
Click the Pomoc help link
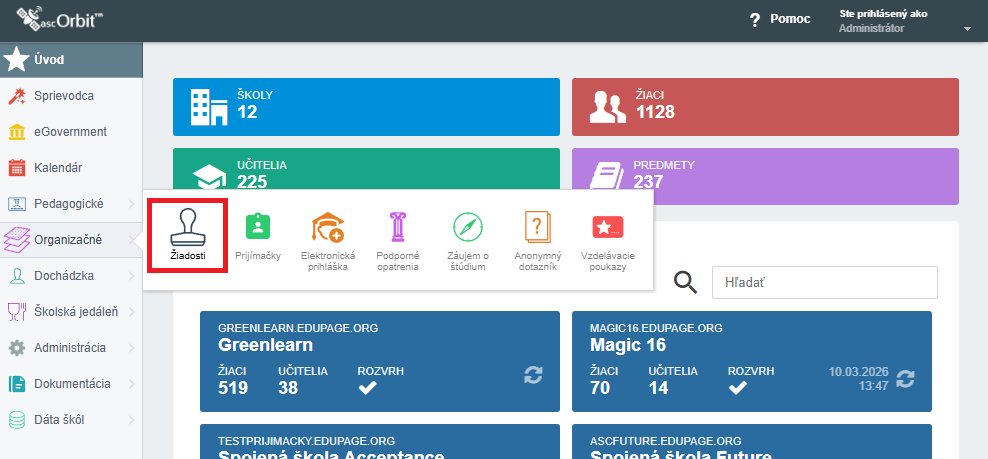coord(779,20)
